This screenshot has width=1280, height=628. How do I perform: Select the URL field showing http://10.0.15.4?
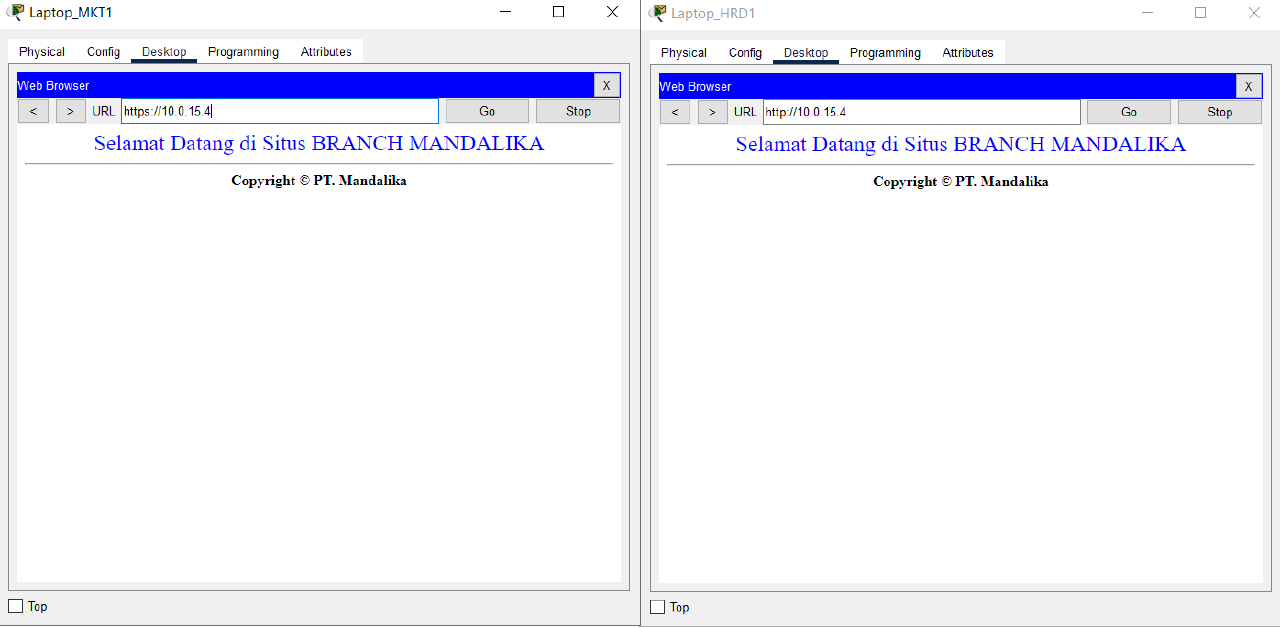pos(920,111)
